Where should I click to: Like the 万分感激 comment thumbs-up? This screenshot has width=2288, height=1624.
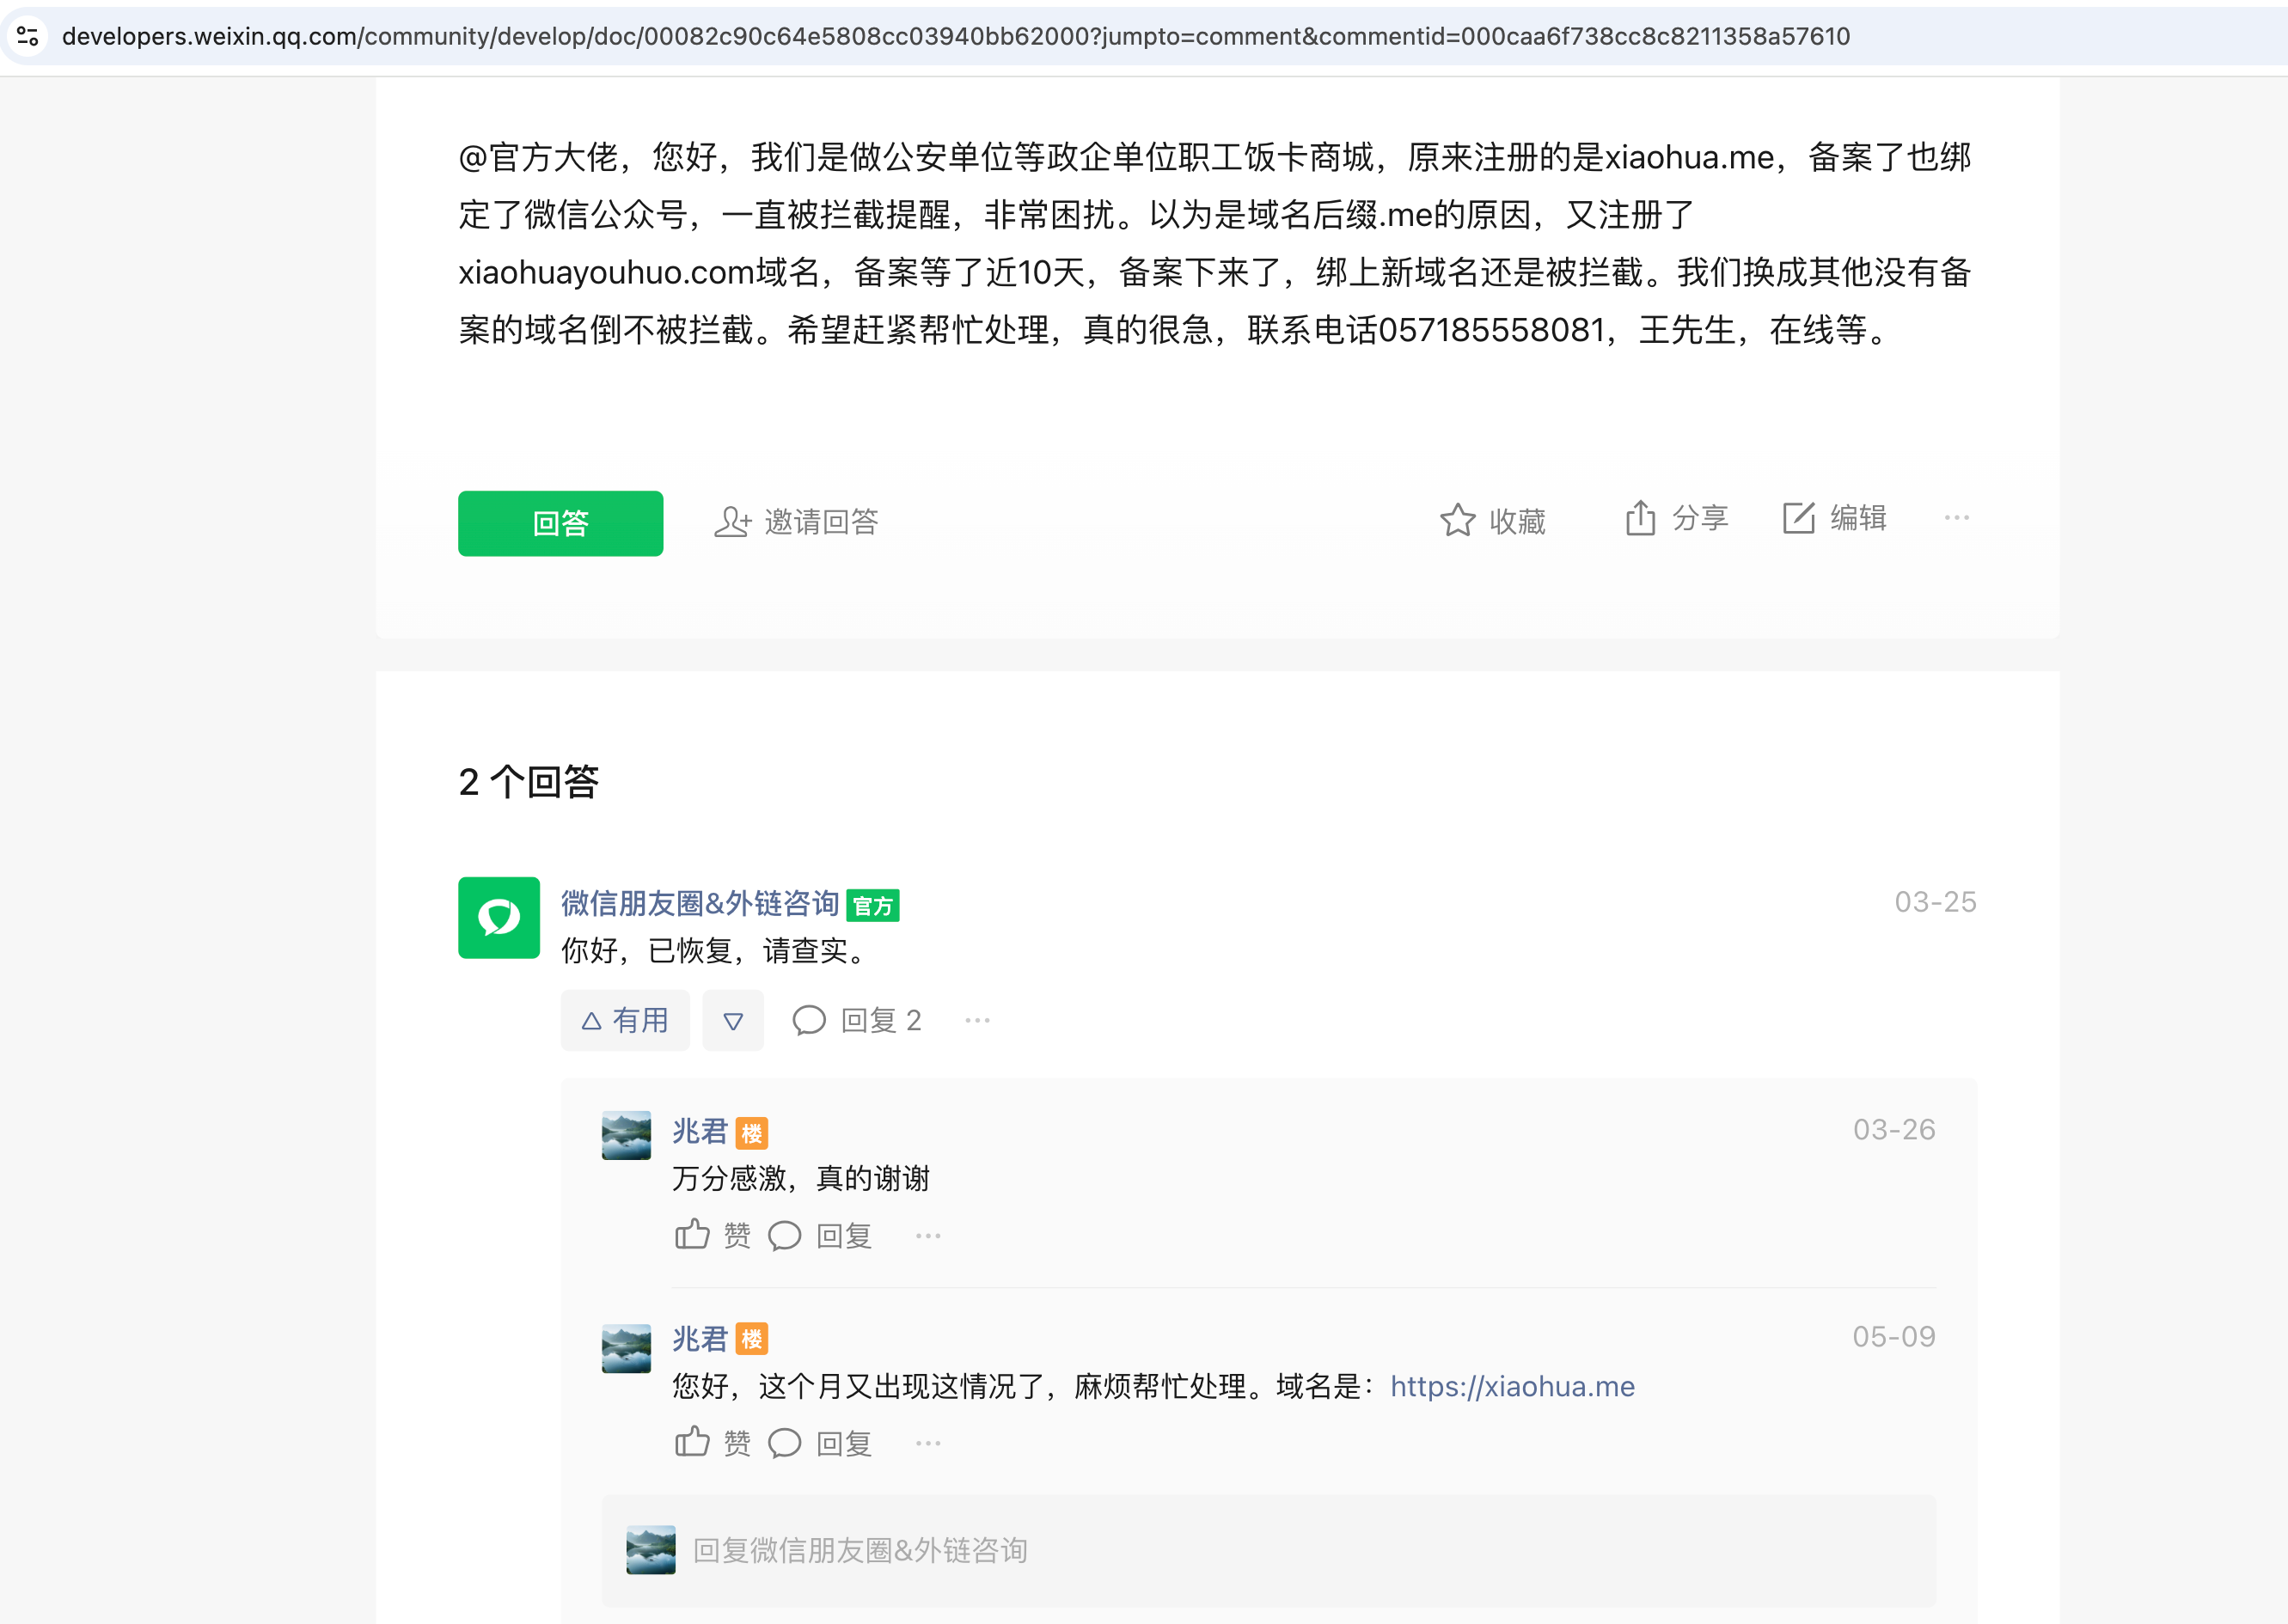coord(692,1235)
